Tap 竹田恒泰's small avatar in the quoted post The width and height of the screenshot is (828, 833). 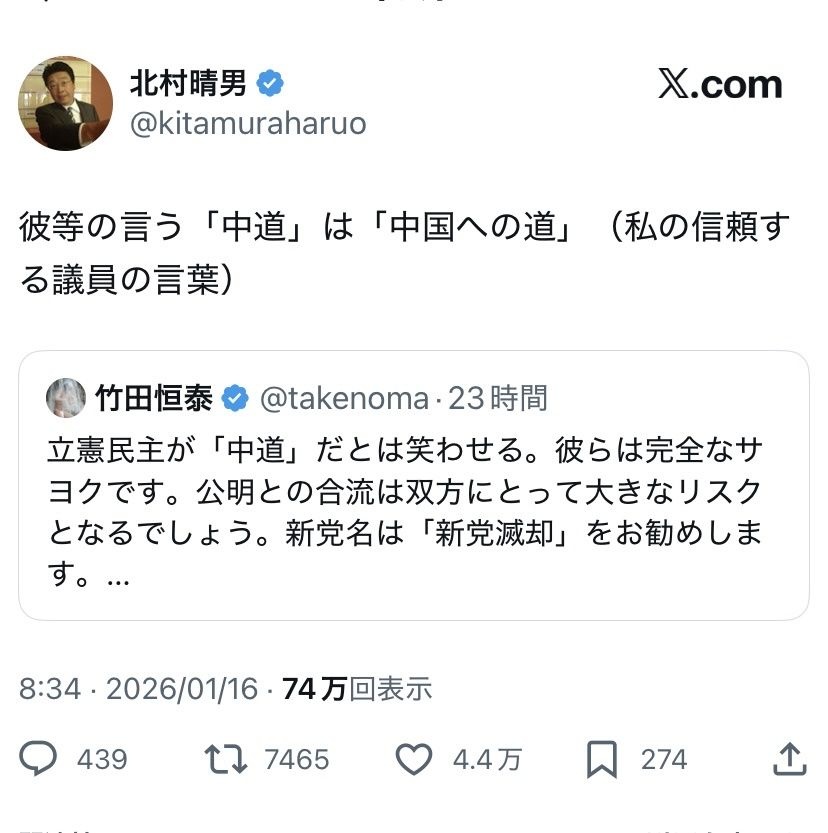point(66,399)
